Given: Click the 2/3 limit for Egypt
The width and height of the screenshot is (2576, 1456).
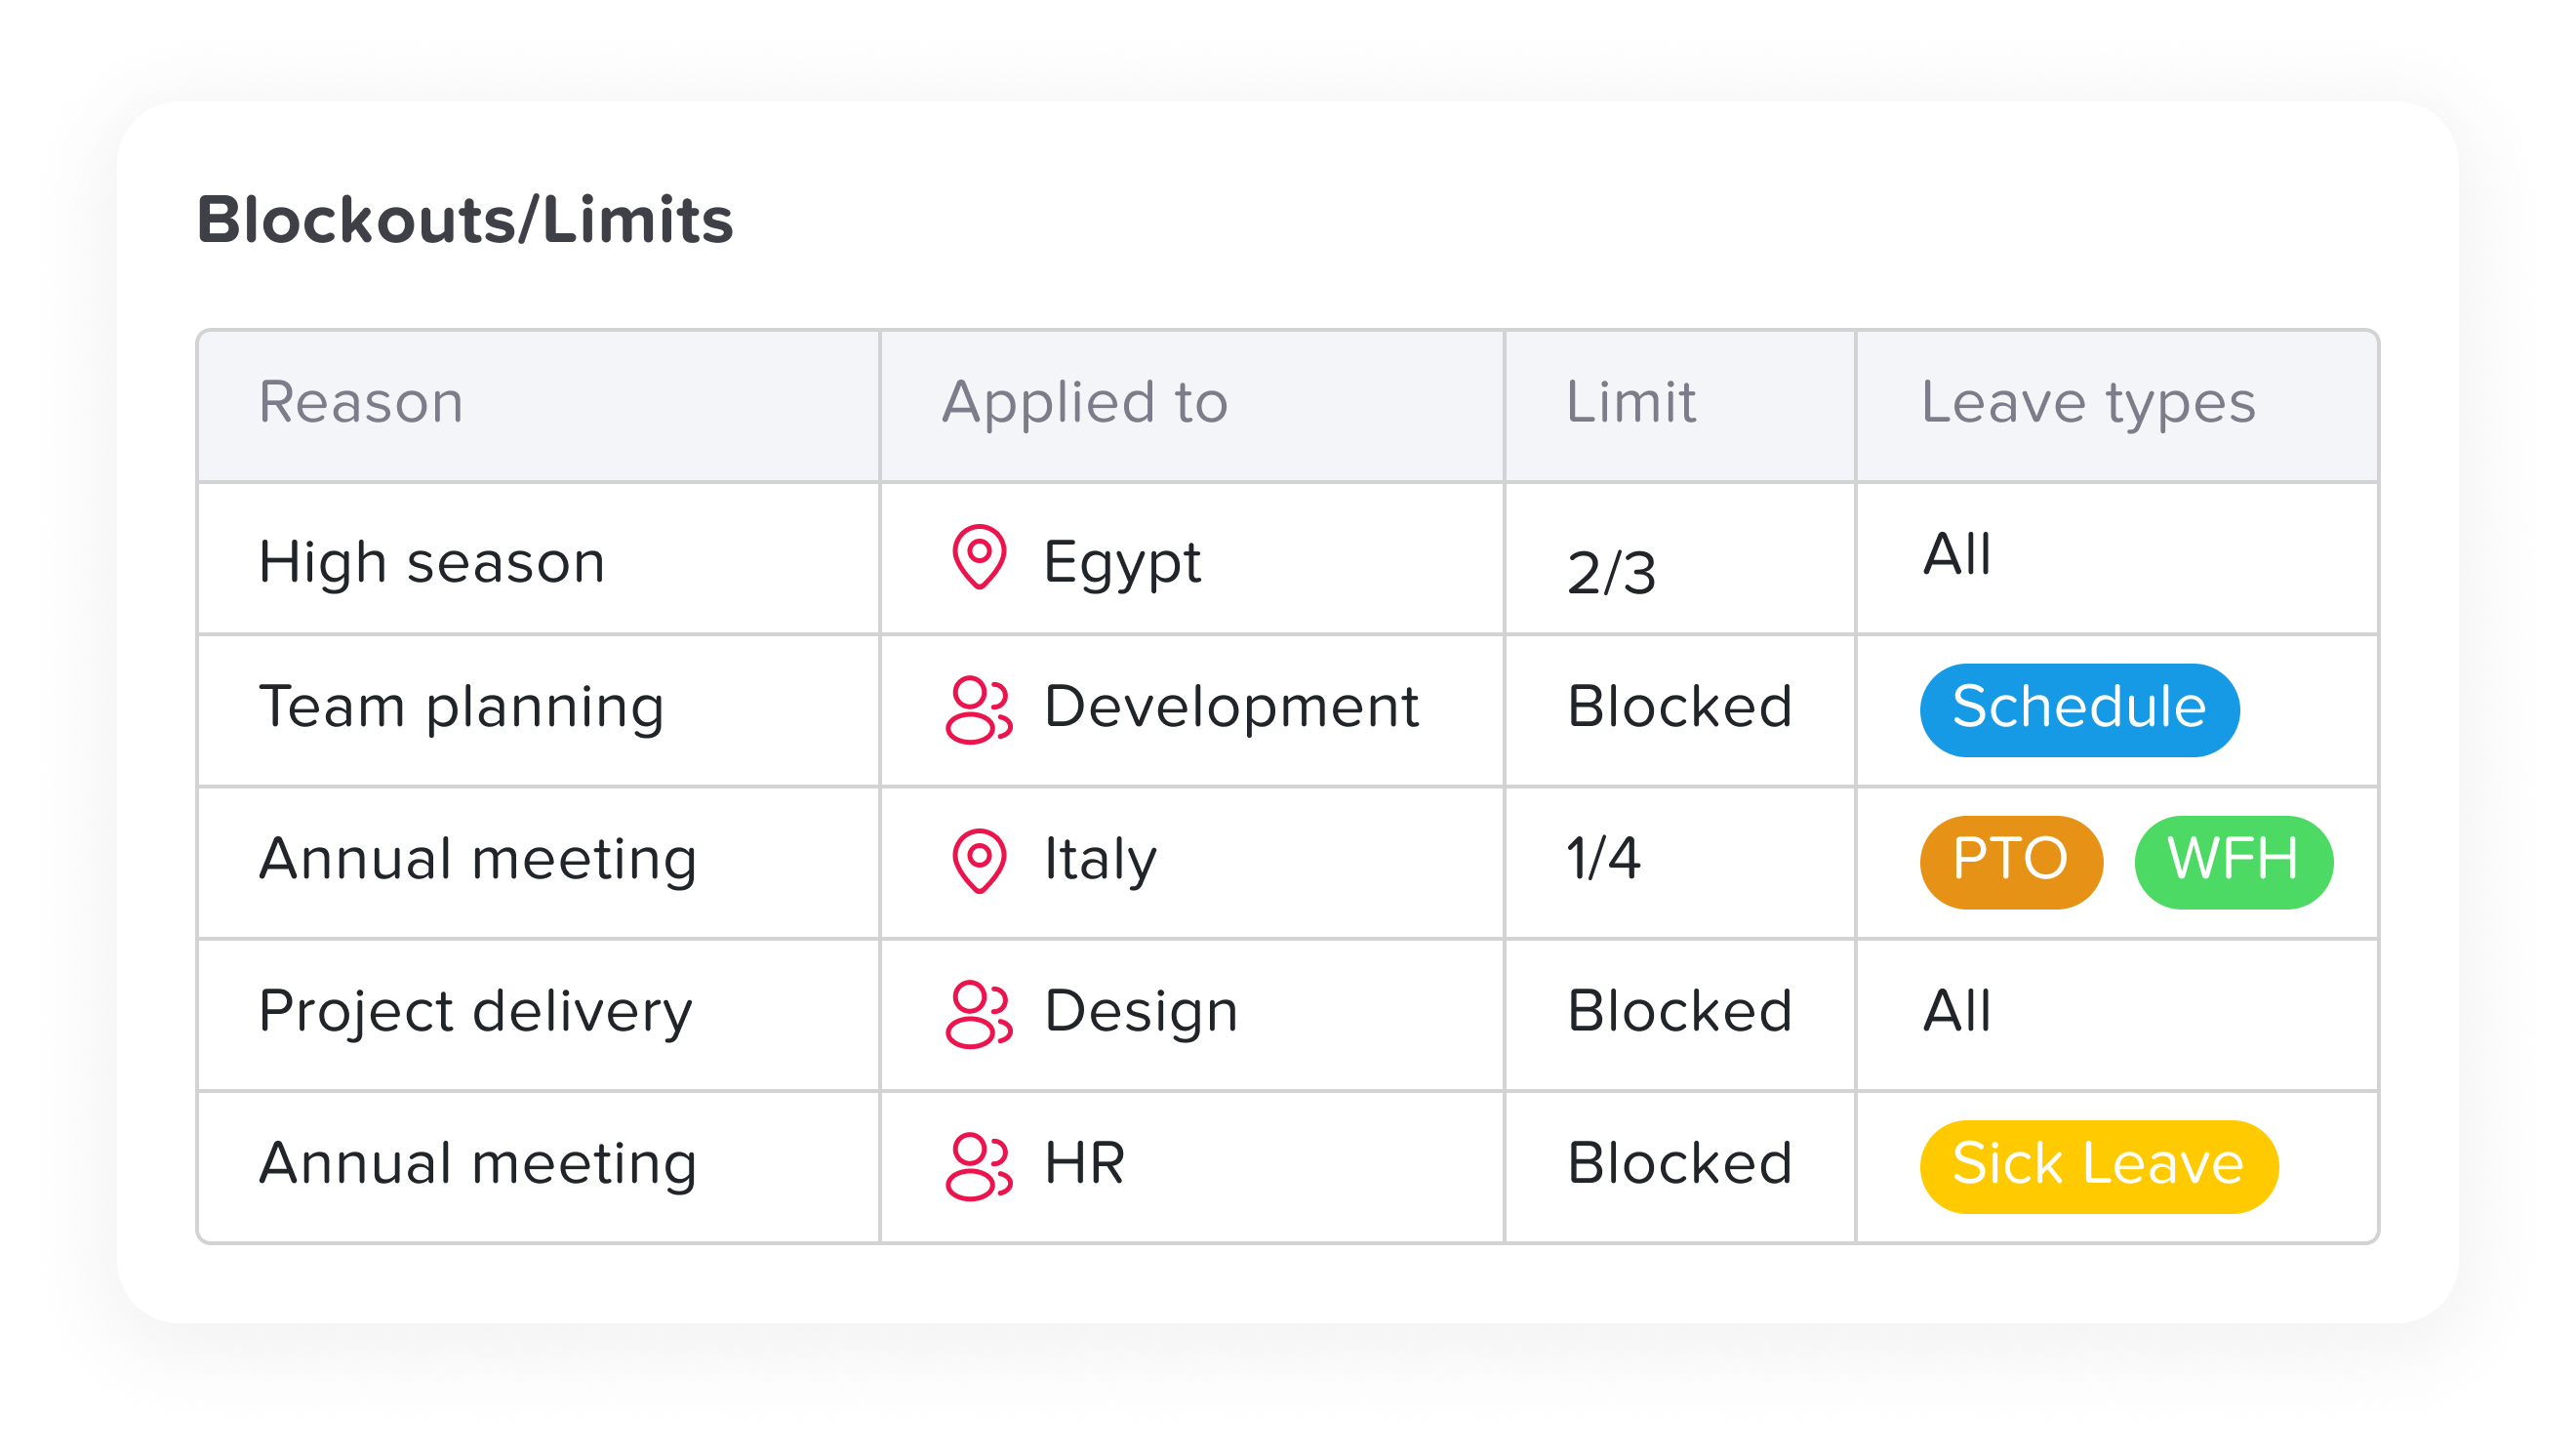Looking at the screenshot, I should (1611, 573).
